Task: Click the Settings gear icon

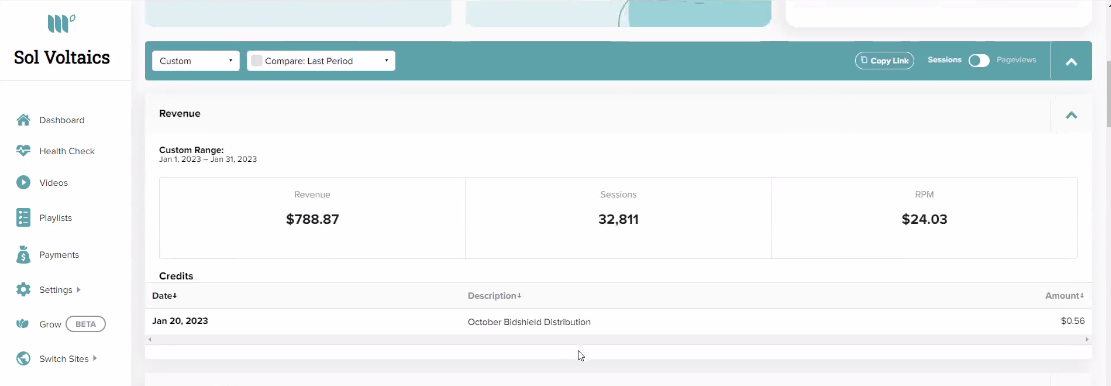Action: click(x=23, y=290)
